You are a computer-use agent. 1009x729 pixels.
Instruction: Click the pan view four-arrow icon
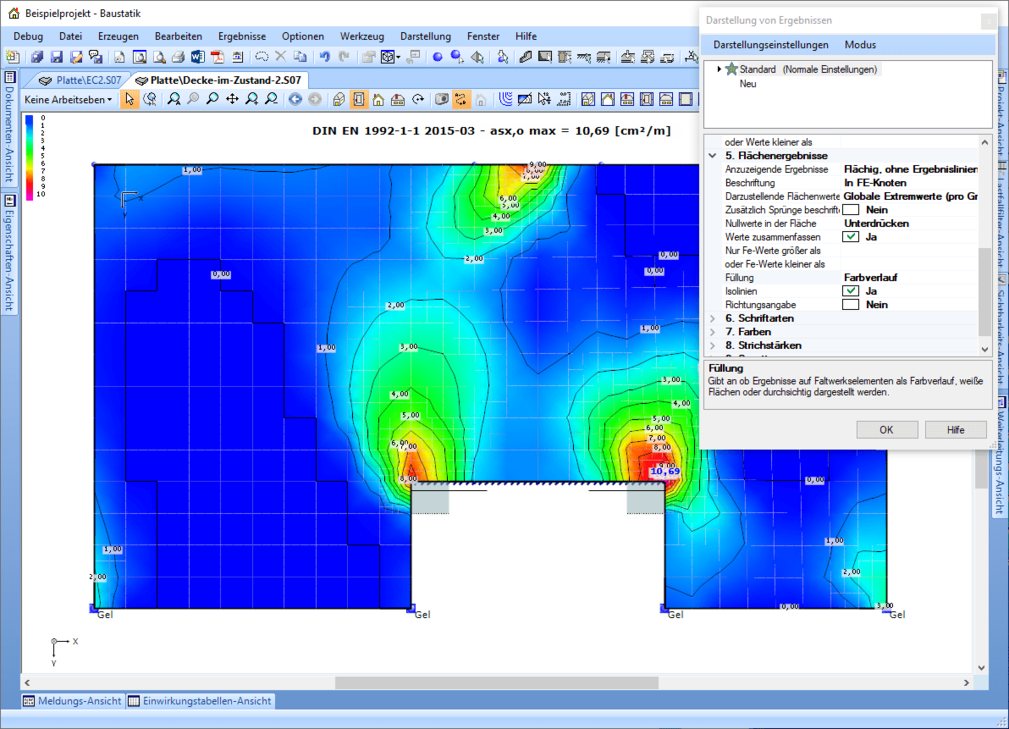pos(232,99)
